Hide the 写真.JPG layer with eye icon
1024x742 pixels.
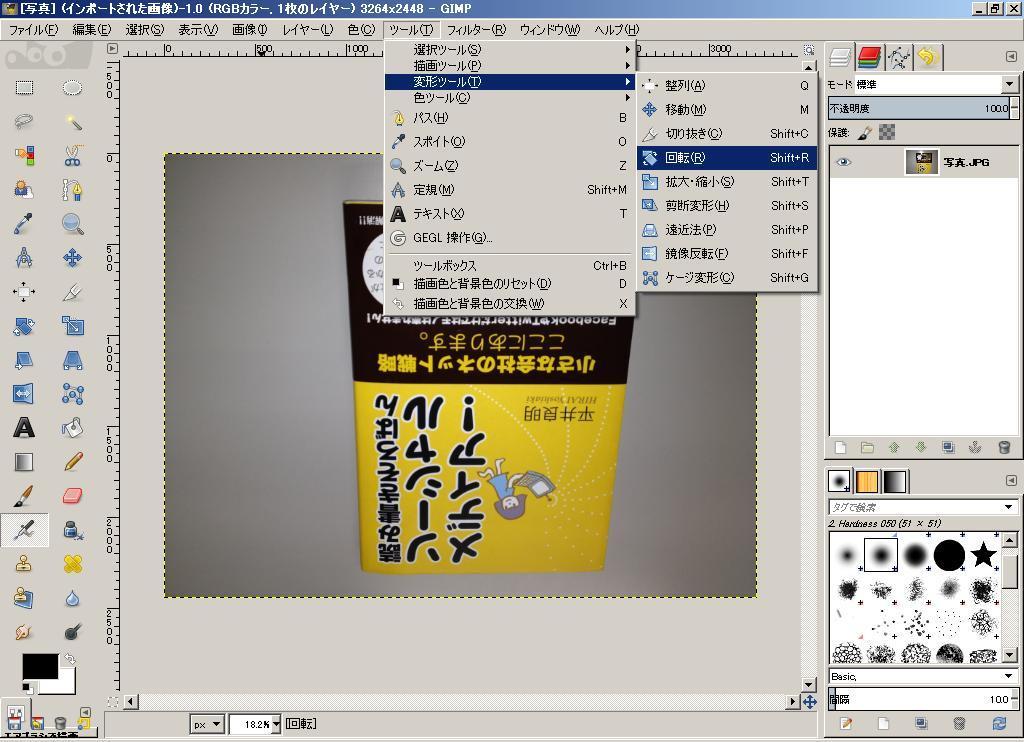[843, 162]
